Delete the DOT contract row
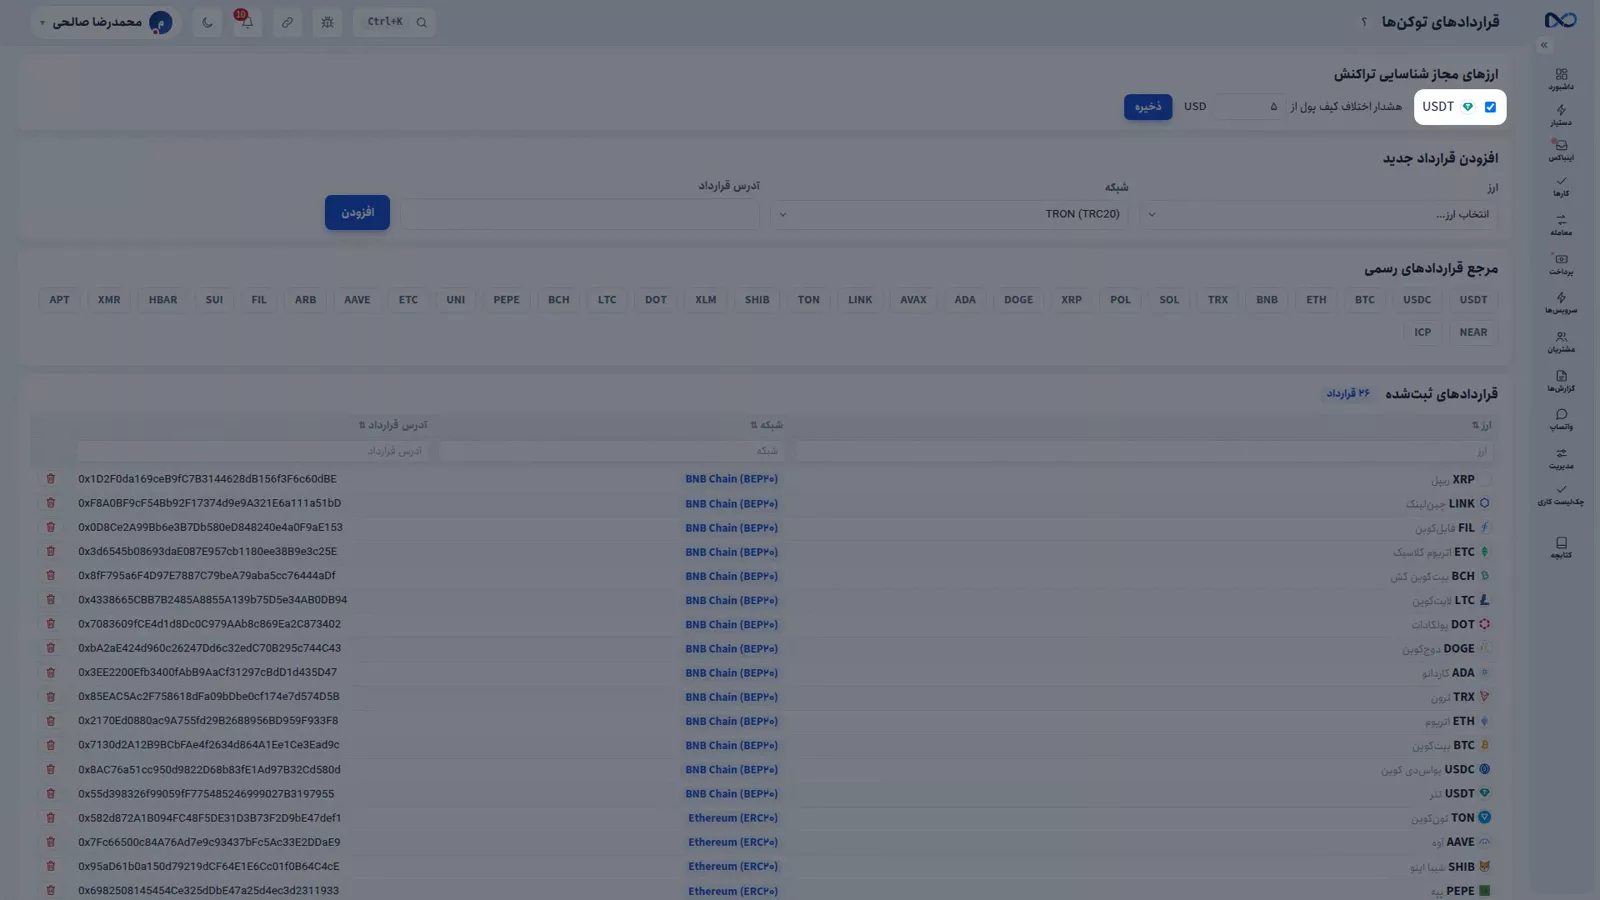This screenshot has height=900, width=1600. (51, 624)
